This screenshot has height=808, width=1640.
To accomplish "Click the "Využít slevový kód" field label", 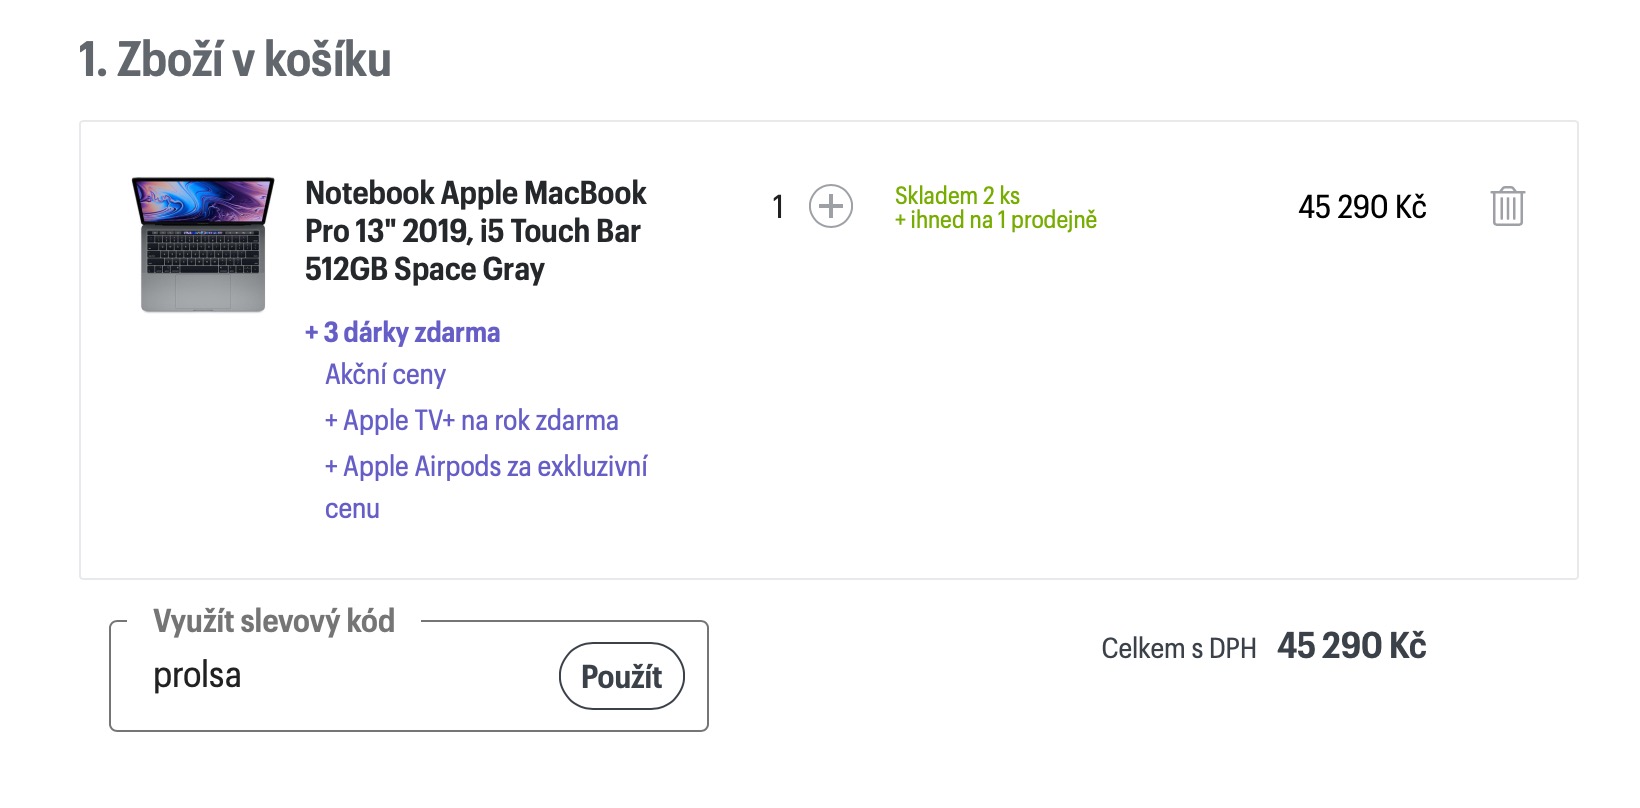I will pyautogui.click(x=274, y=621).
